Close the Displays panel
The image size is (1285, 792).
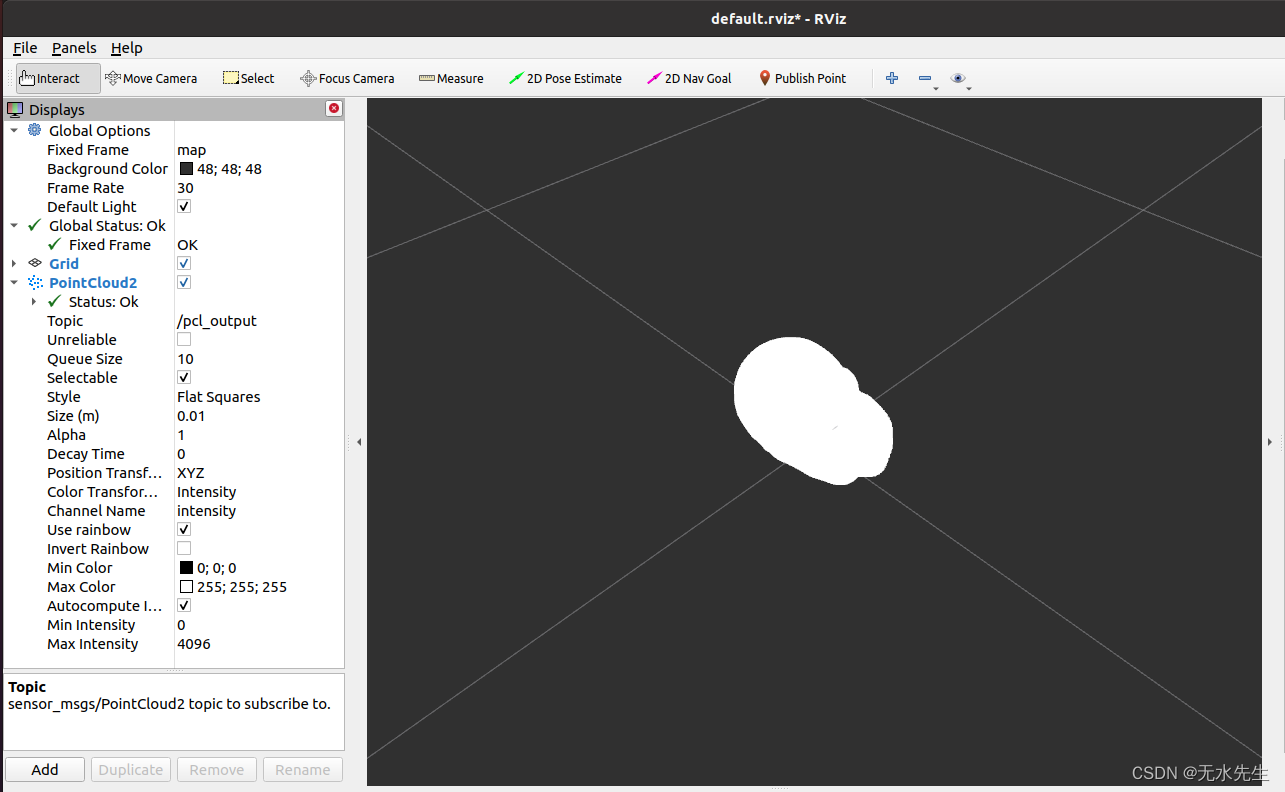click(334, 108)
